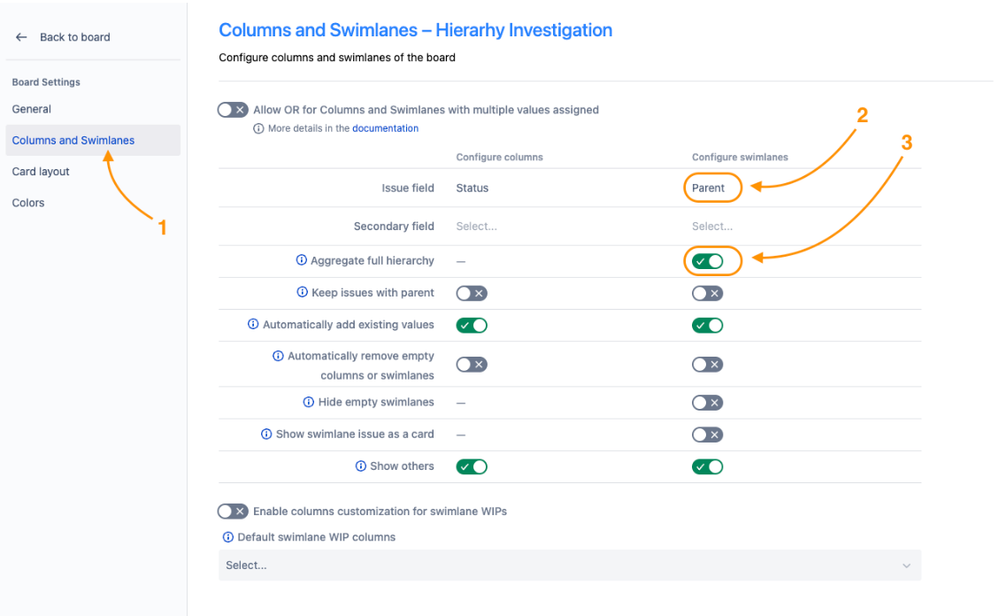Viewport: 999px width, 616px height.
Task: Go to Colors board settings
Action: coord(28,203)
